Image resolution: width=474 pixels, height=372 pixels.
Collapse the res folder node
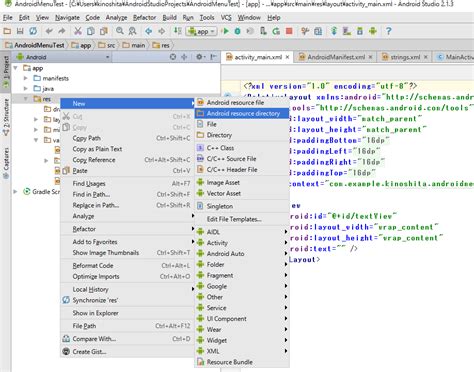click(x=26, y=99)
